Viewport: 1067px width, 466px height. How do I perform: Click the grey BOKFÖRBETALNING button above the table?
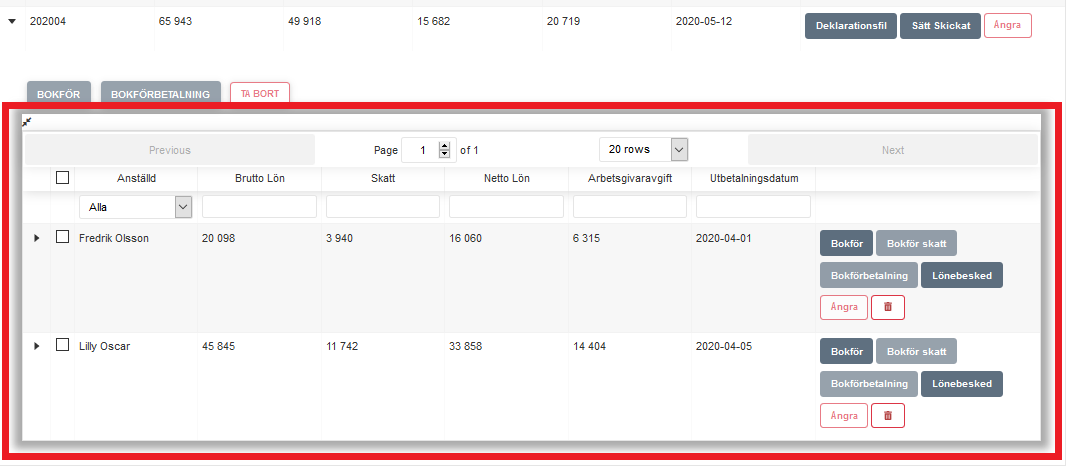click(160, 94)
